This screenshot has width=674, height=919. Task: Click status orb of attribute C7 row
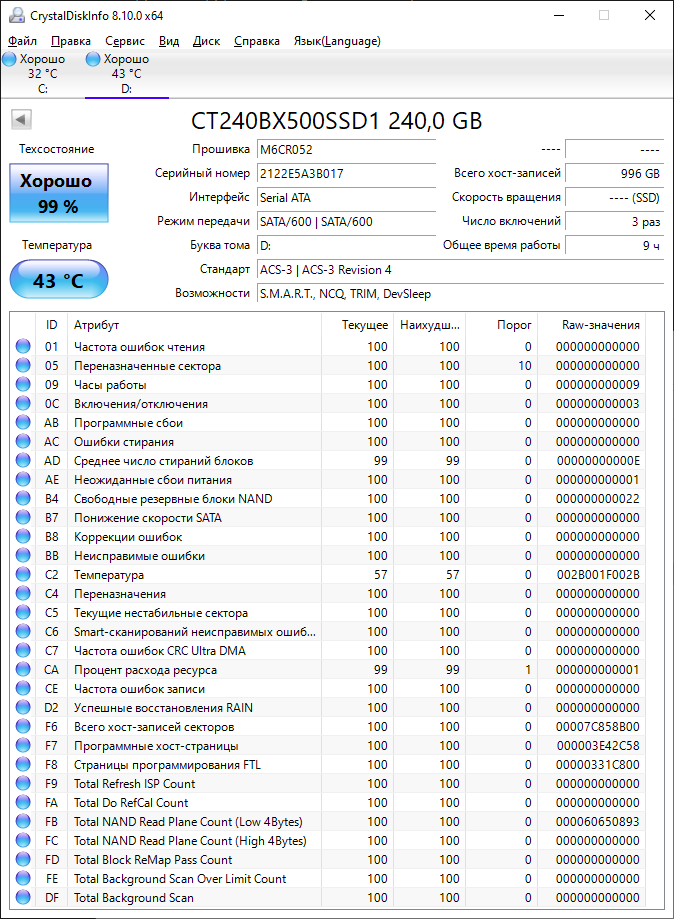[x=23, y=651]
